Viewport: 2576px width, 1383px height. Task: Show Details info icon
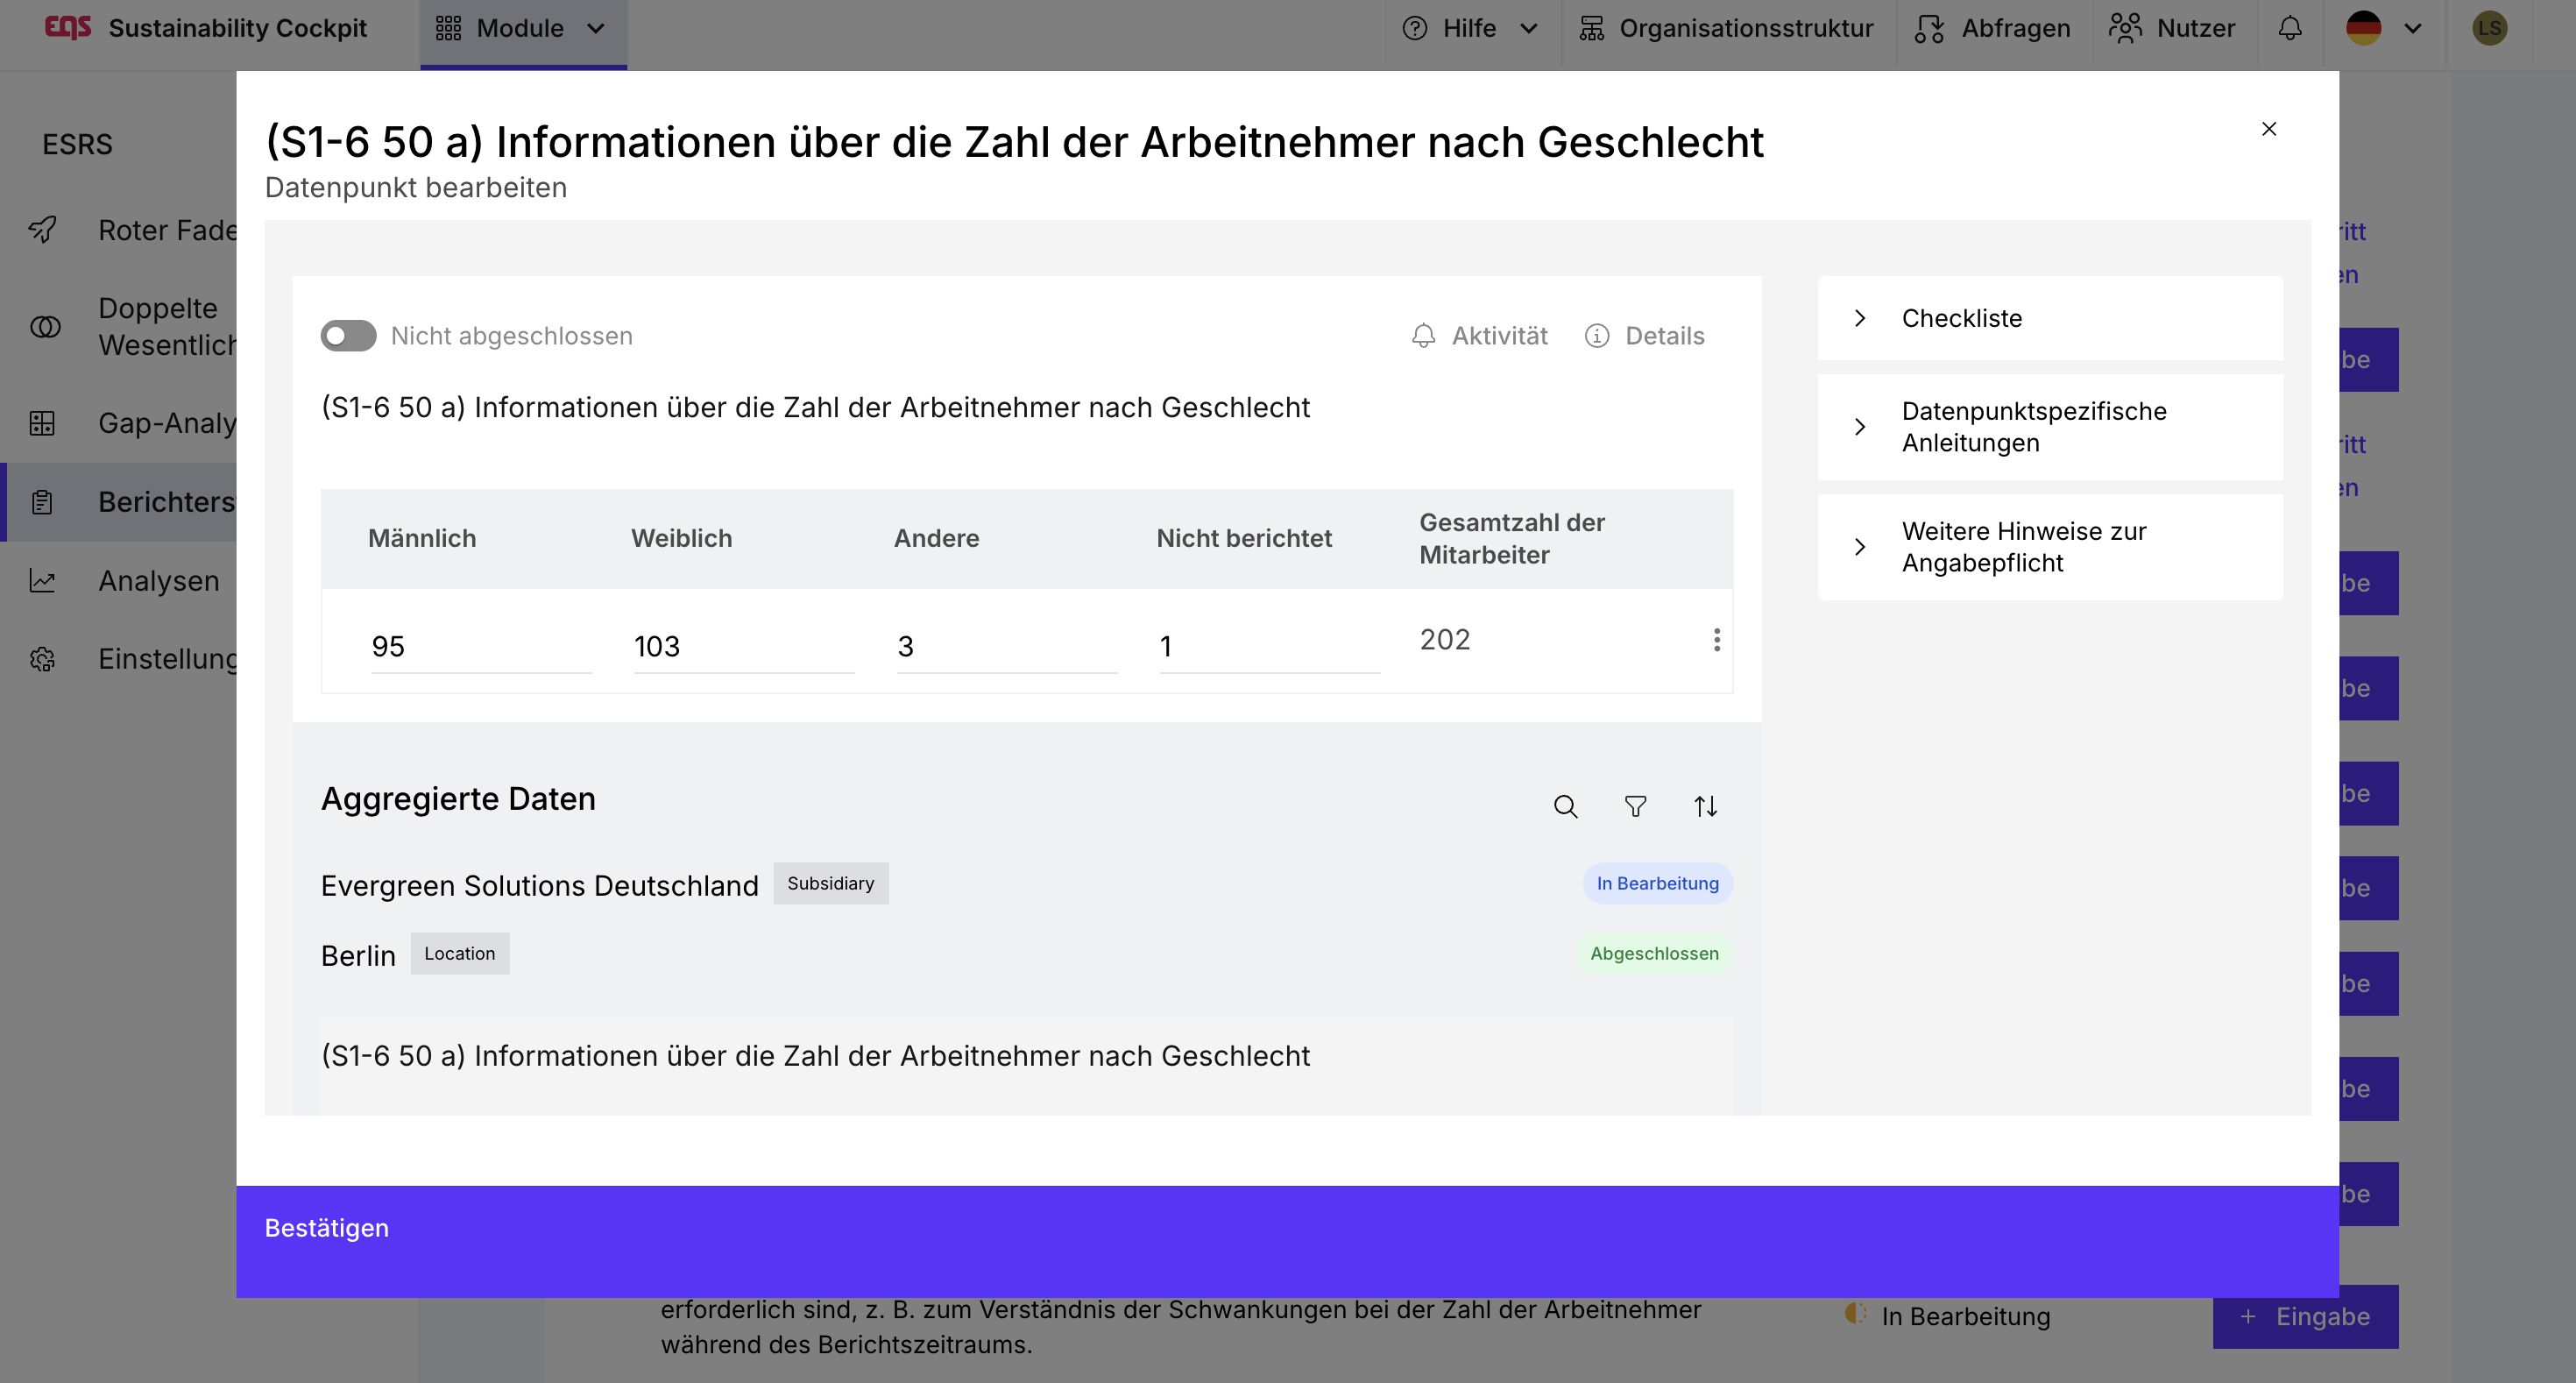pyautogui.click(x=1645, y=336)
